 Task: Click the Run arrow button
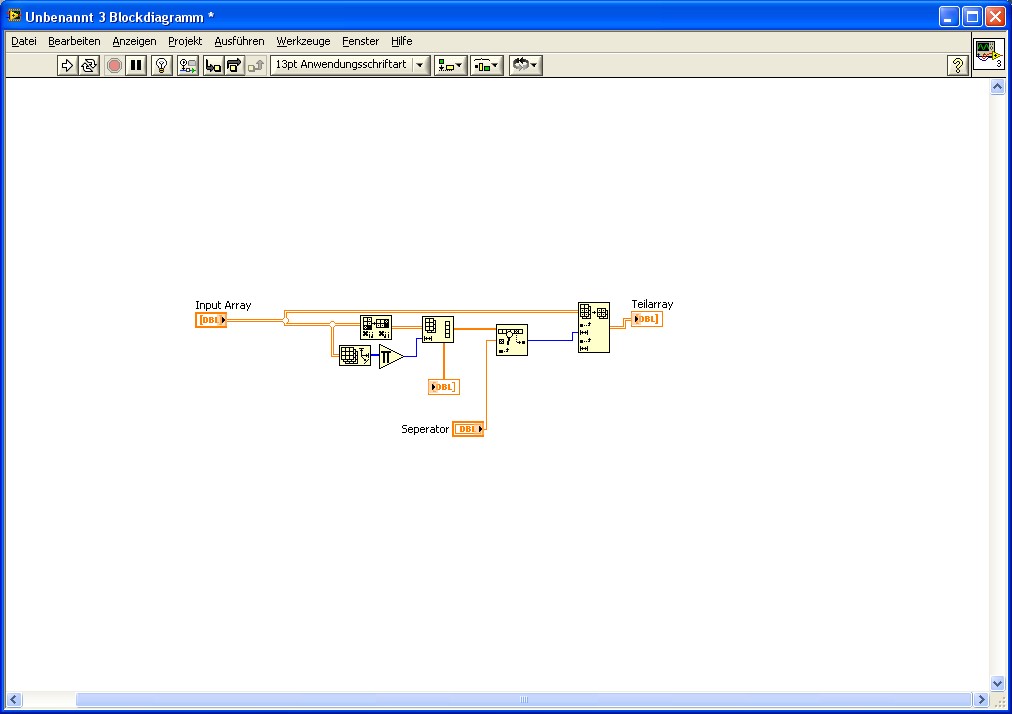pos(67,65)
